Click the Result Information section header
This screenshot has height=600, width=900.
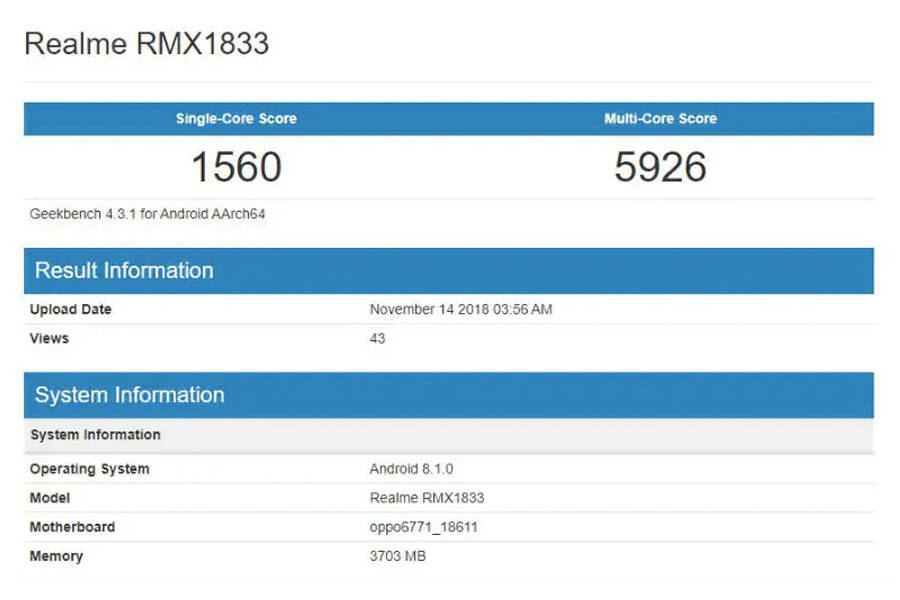click(123, 270)
